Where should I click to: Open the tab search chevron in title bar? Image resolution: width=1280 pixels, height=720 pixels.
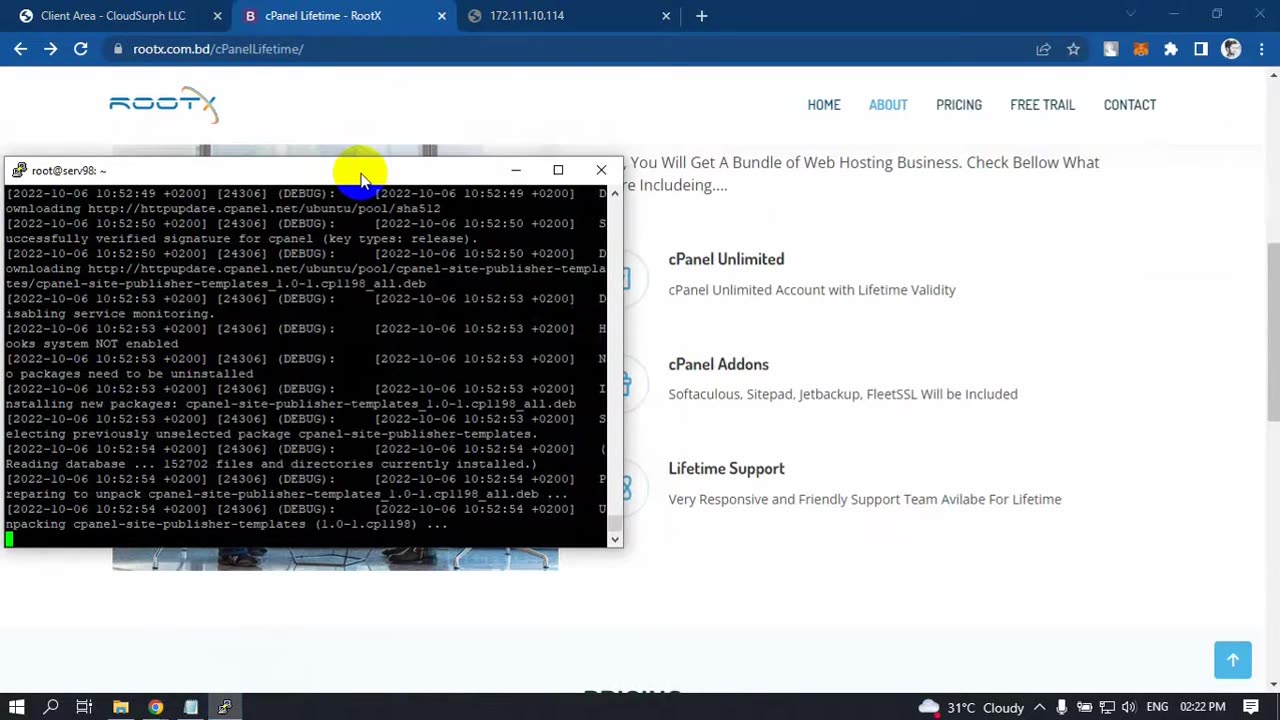point(1131,14)
